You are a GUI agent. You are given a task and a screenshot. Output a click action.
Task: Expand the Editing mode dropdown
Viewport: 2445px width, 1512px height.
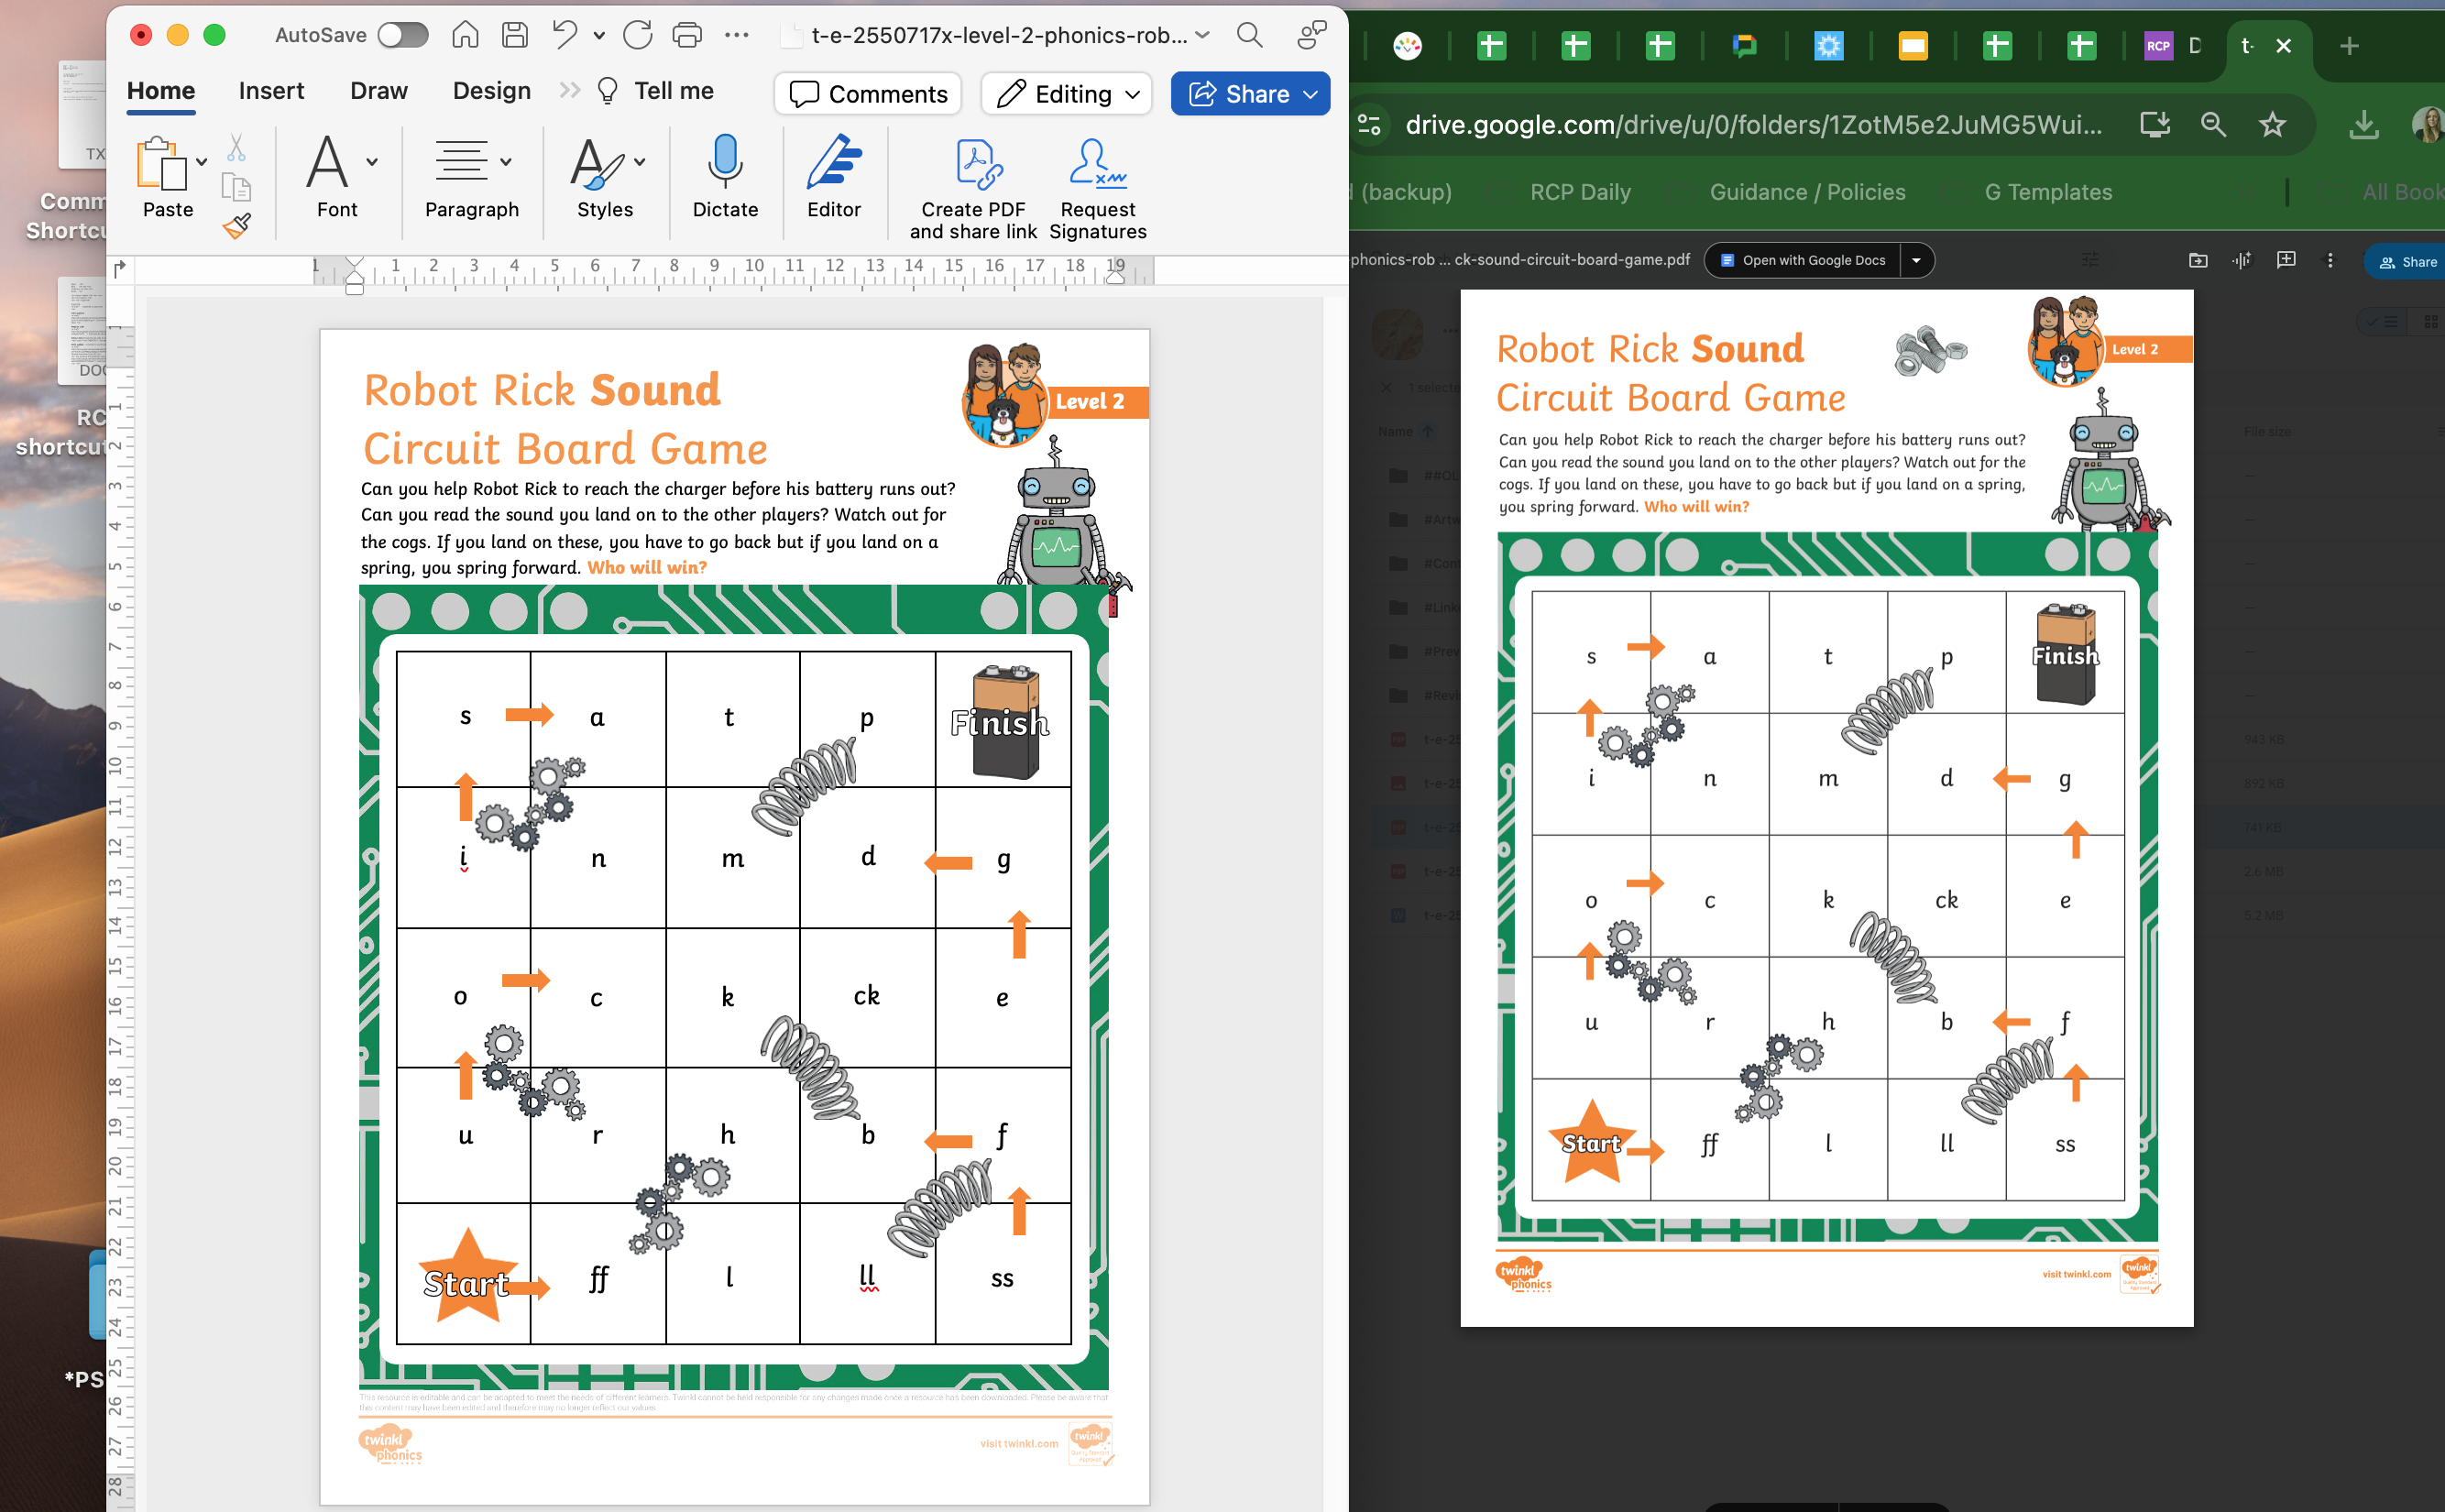(1132, 94)
